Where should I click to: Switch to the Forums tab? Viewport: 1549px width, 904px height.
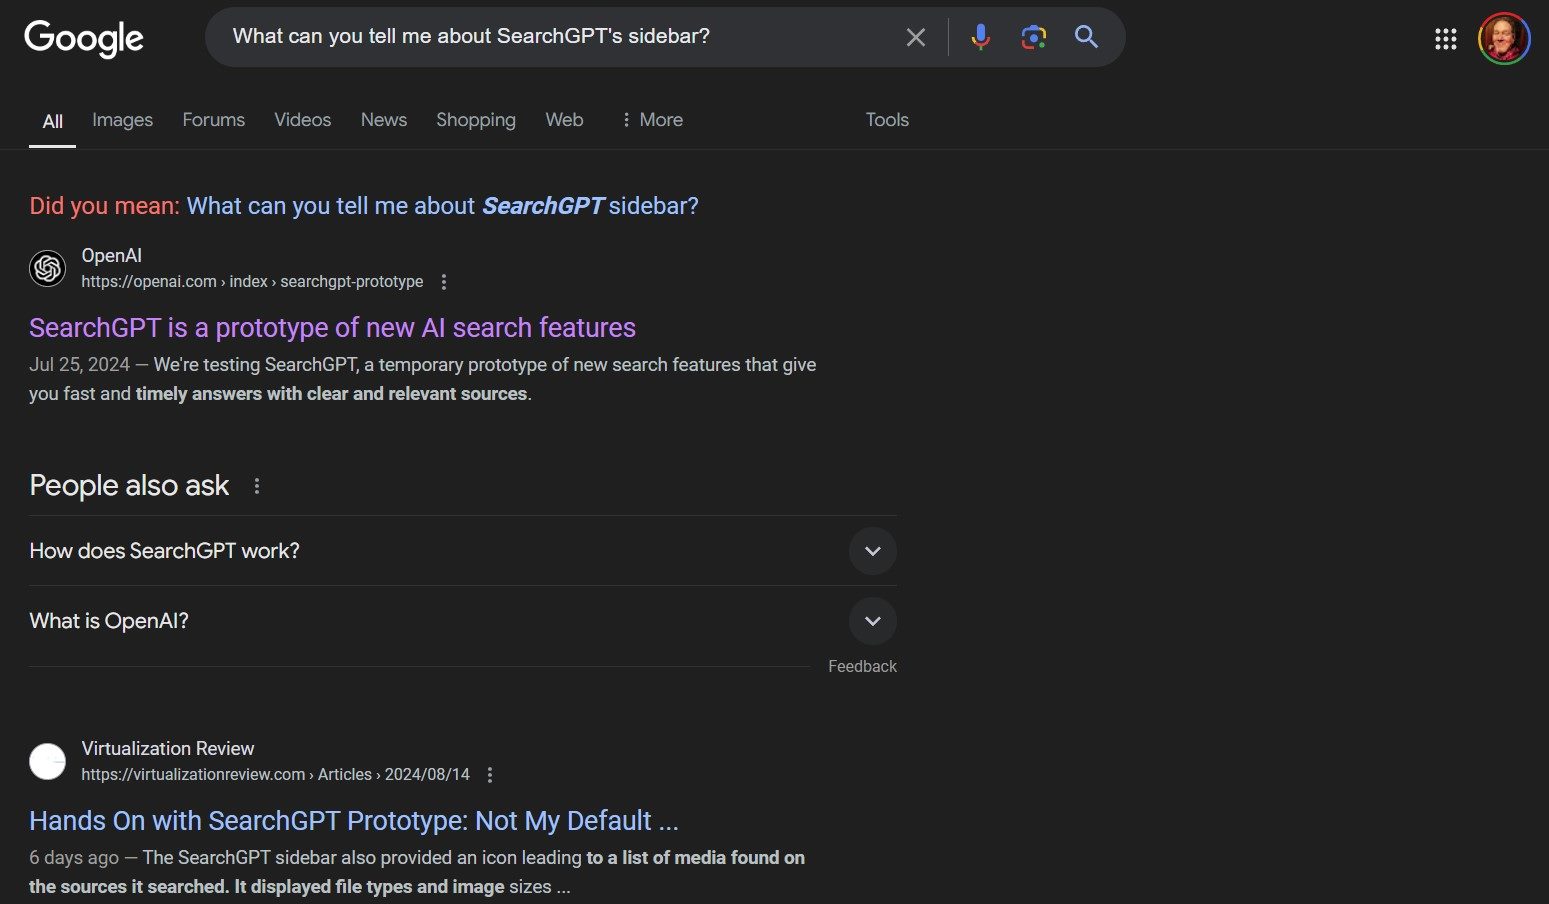click(213, 120)
